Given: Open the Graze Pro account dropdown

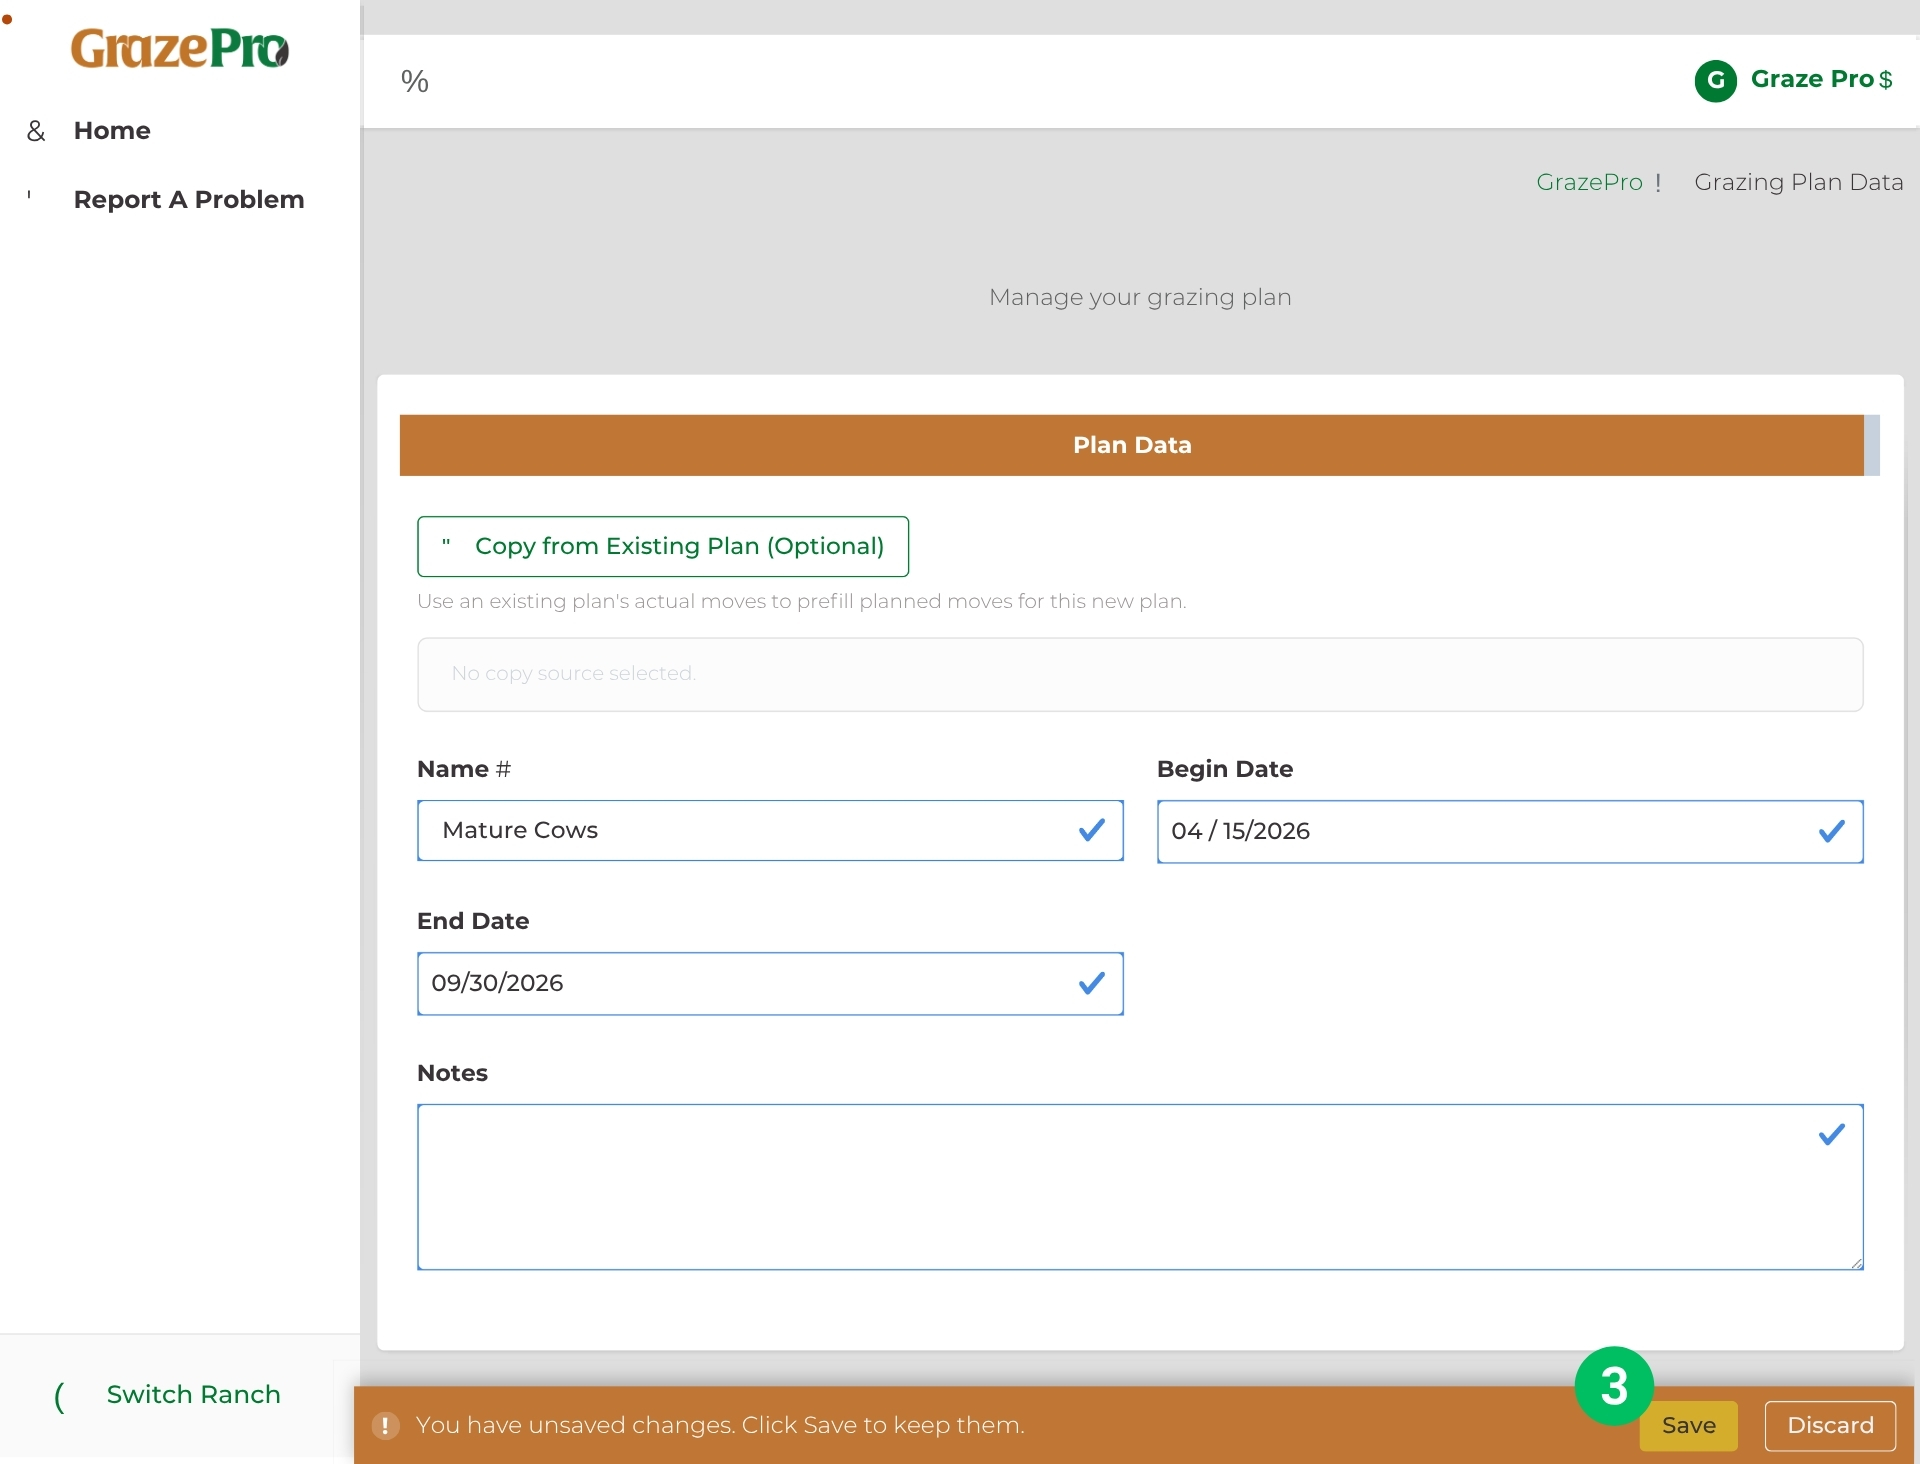Looking at the screenshot, I should pyautogui.click(x=1822, y=79).
